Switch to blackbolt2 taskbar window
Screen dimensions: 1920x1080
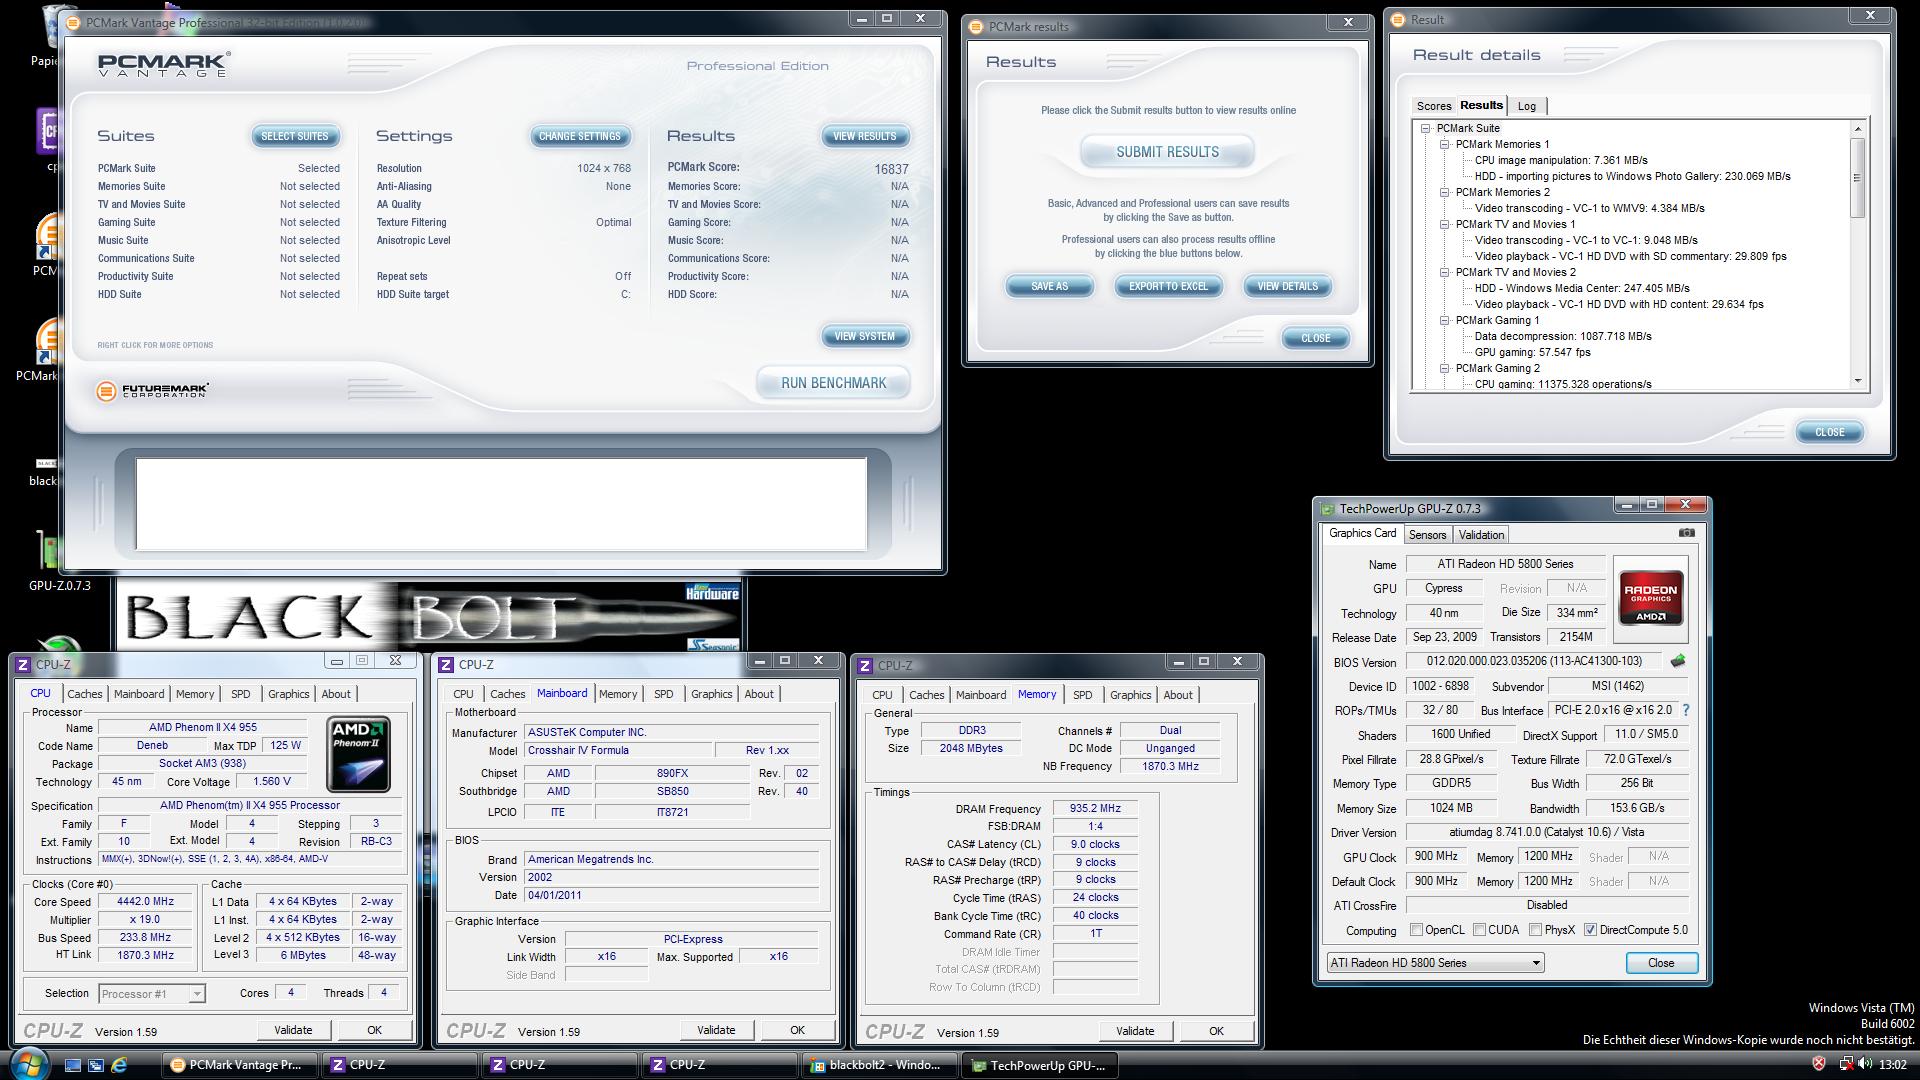pos(878,1065)
